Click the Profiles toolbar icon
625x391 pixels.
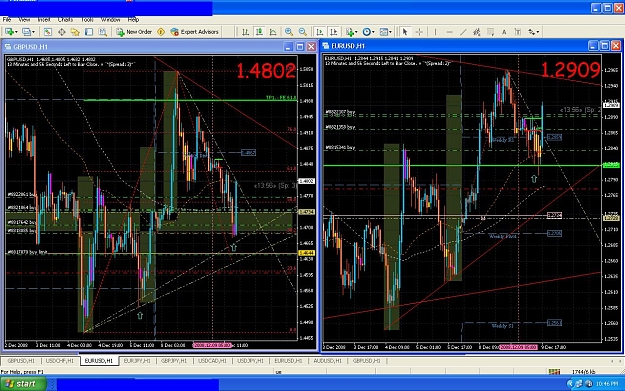(27, 32)
